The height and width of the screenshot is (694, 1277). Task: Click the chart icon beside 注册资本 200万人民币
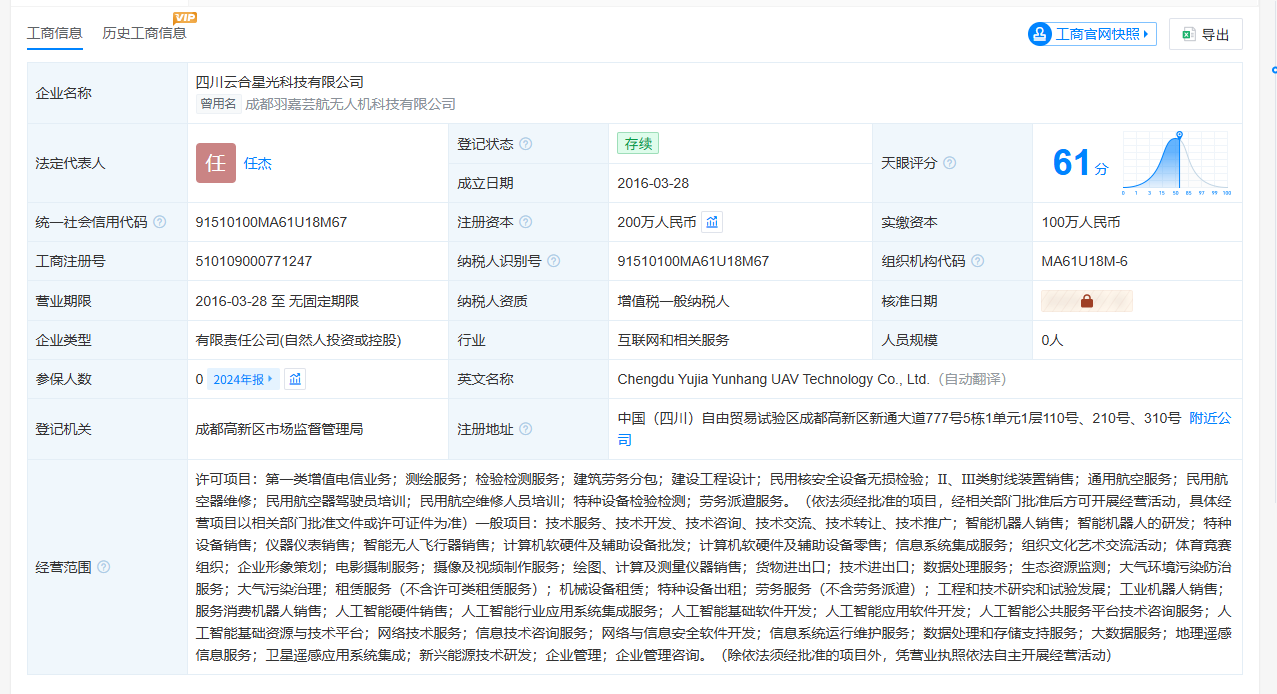click(711, 222)
